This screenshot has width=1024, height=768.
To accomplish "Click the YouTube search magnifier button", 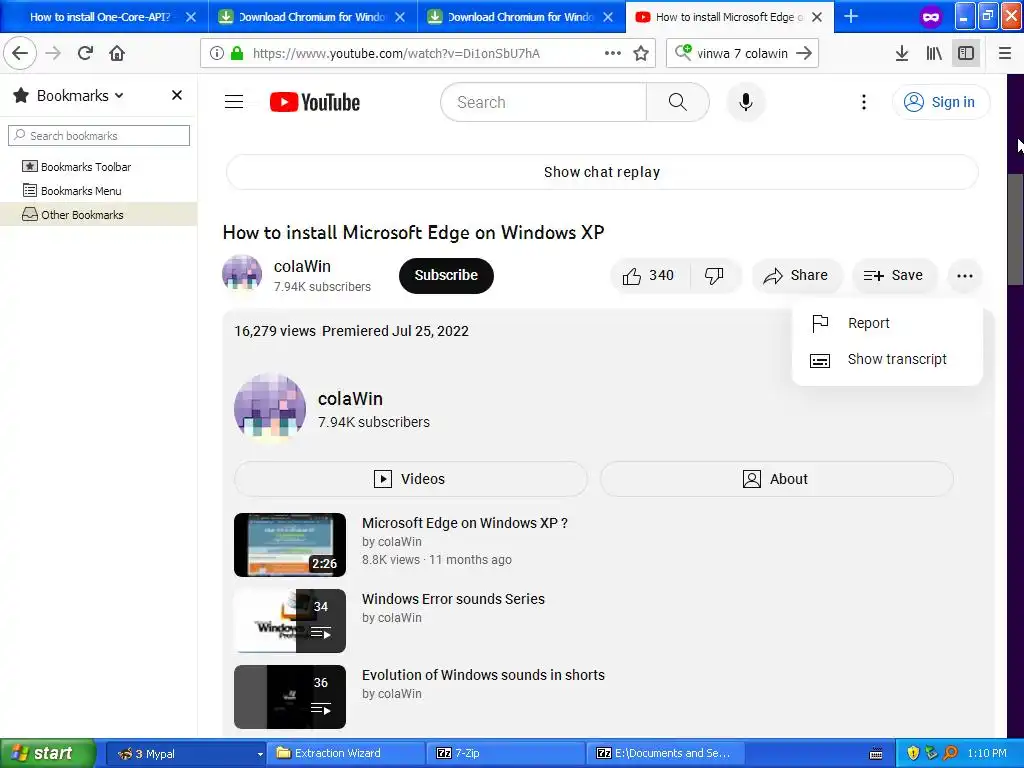I will point(678,102).
